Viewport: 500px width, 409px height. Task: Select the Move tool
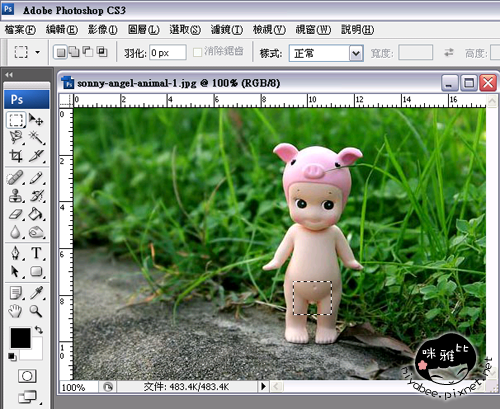point(36,119)
